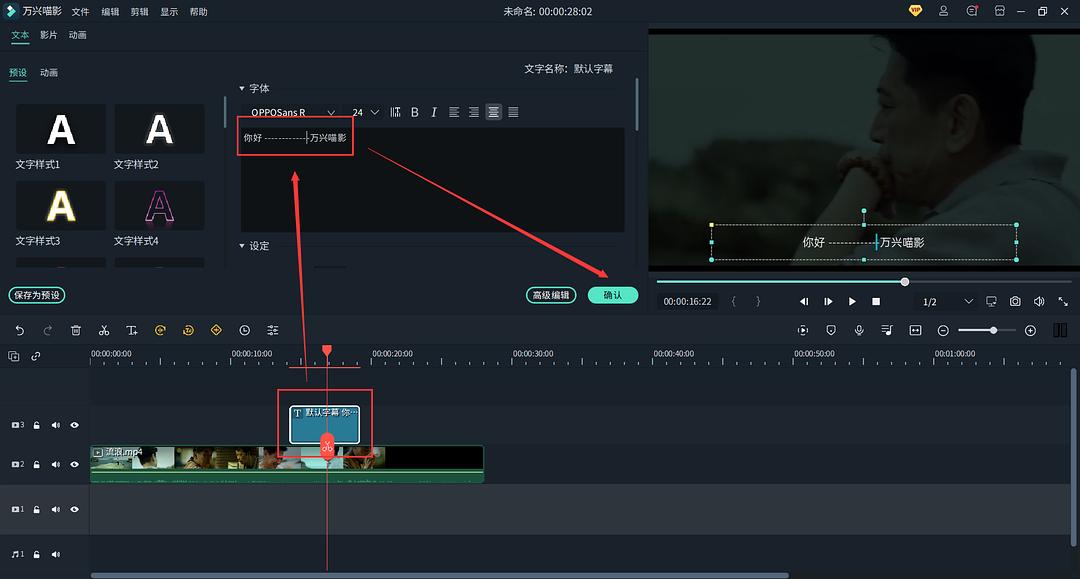Choose the 文字样式4 preset thumbnail

coord(159,205)
